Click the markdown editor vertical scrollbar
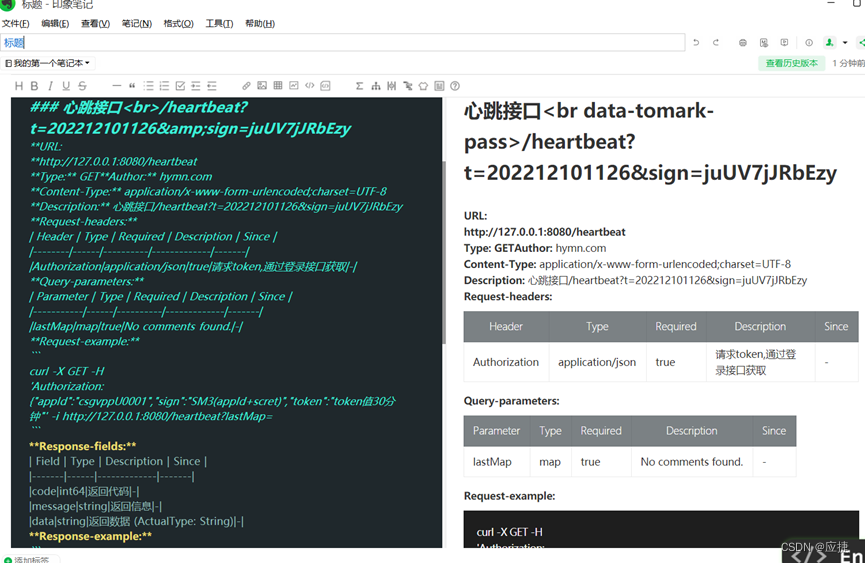 tap(444, 253)
